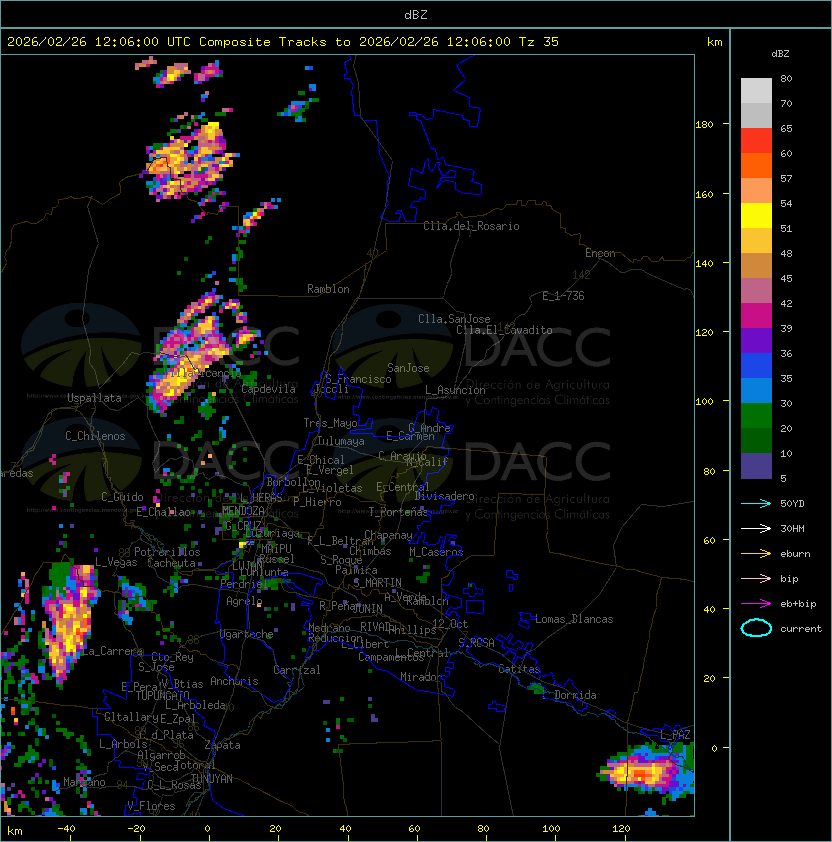
Task: Click the 'Lomas_Blancas' map label
Action: [x=574, y=619]
